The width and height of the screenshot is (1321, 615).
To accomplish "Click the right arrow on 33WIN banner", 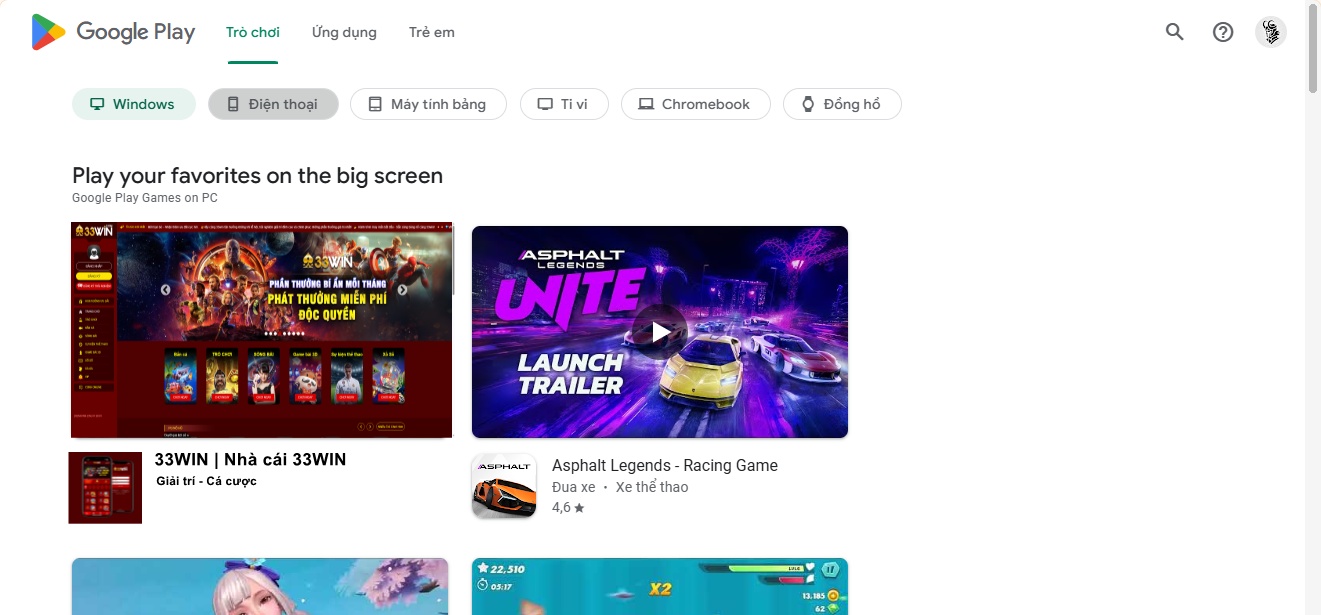I will [402, 290].
